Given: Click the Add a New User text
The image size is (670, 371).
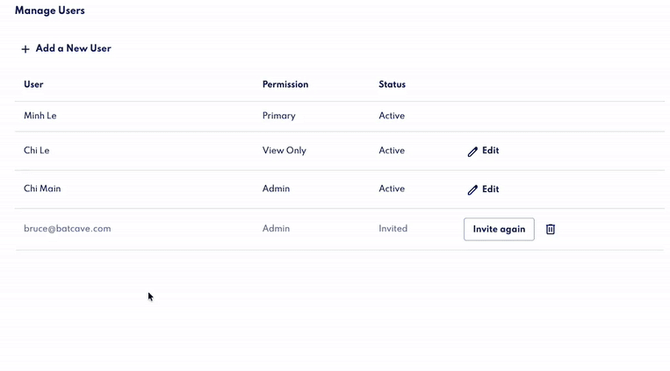Looking at the screenshot, I should pyautogui.click(x=73, y=48).
